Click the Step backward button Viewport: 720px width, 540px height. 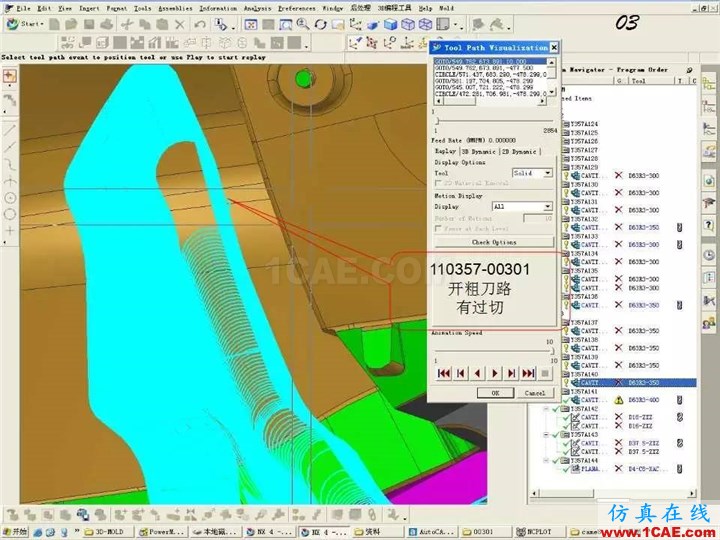click(x=461, y=373)
